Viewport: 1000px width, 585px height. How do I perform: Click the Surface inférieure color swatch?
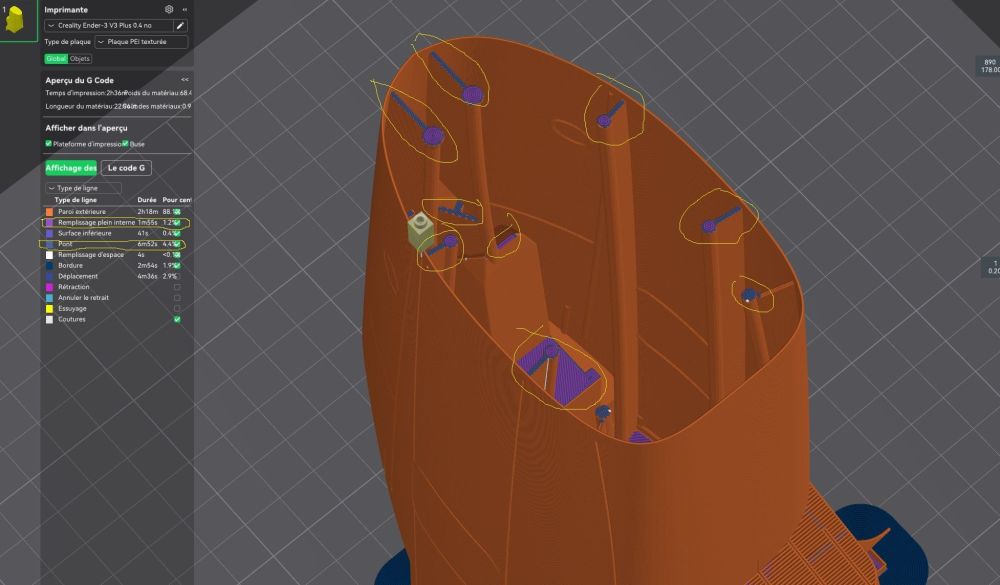click(x=50, y=233)
